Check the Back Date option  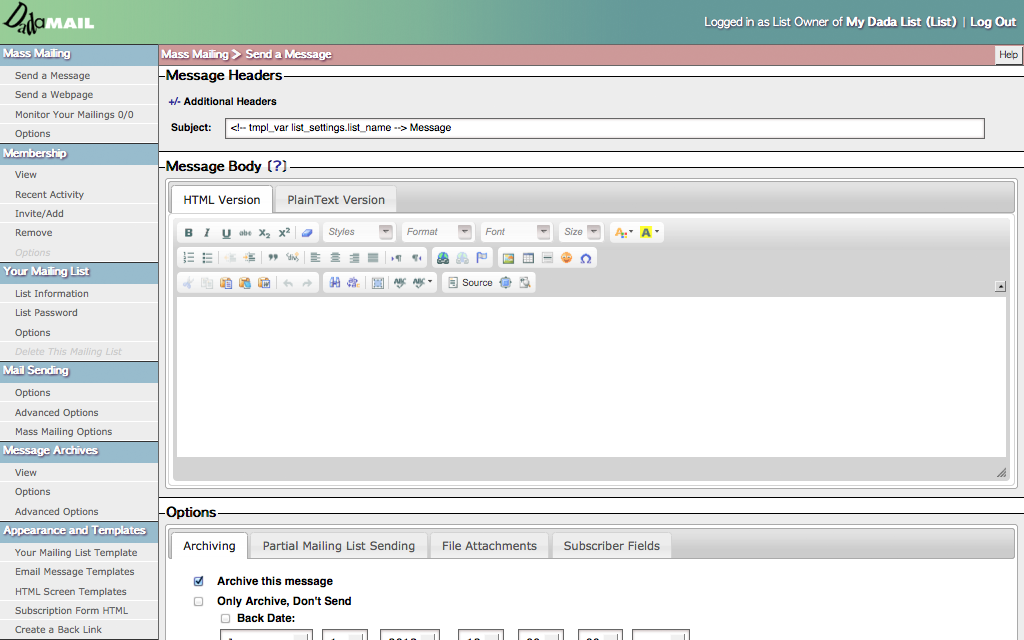pyautogui.click(x=225, y=619)
